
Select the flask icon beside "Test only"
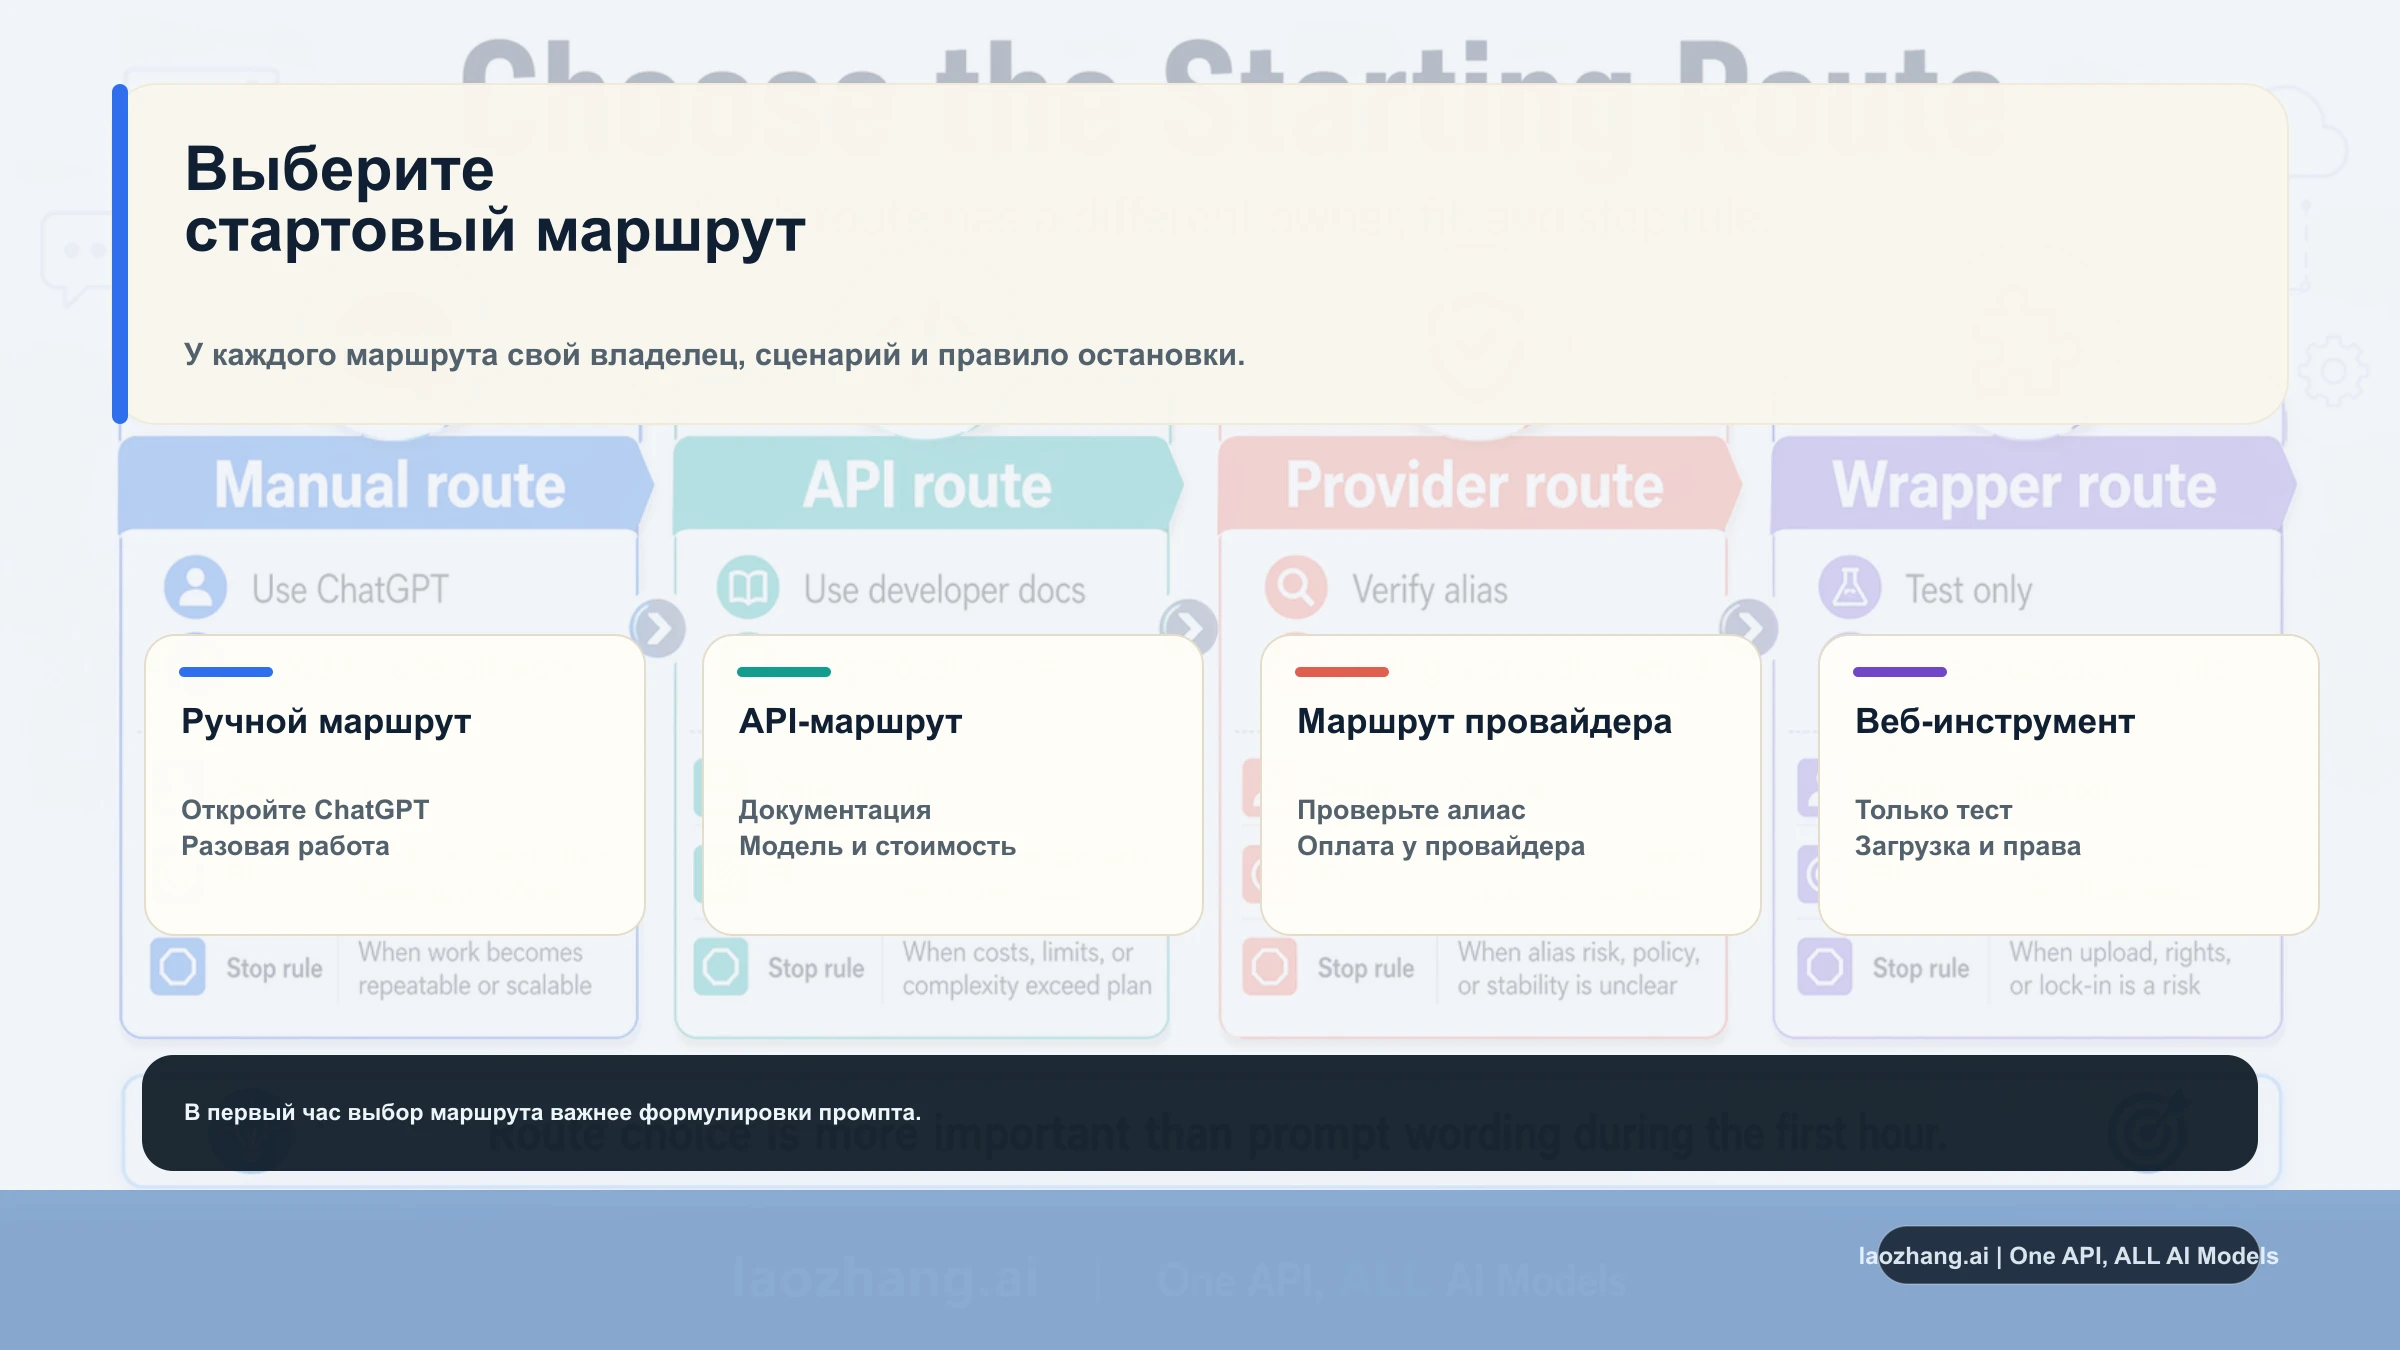coord(1852,589)
